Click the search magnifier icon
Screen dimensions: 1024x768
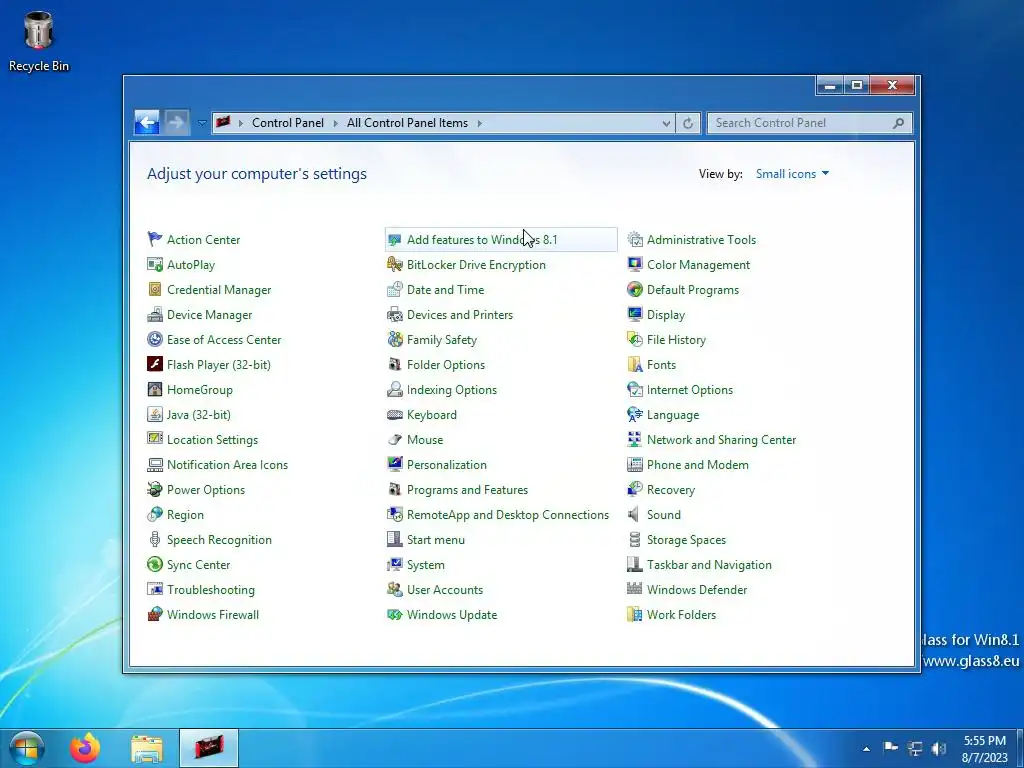[x=899, y=123]
